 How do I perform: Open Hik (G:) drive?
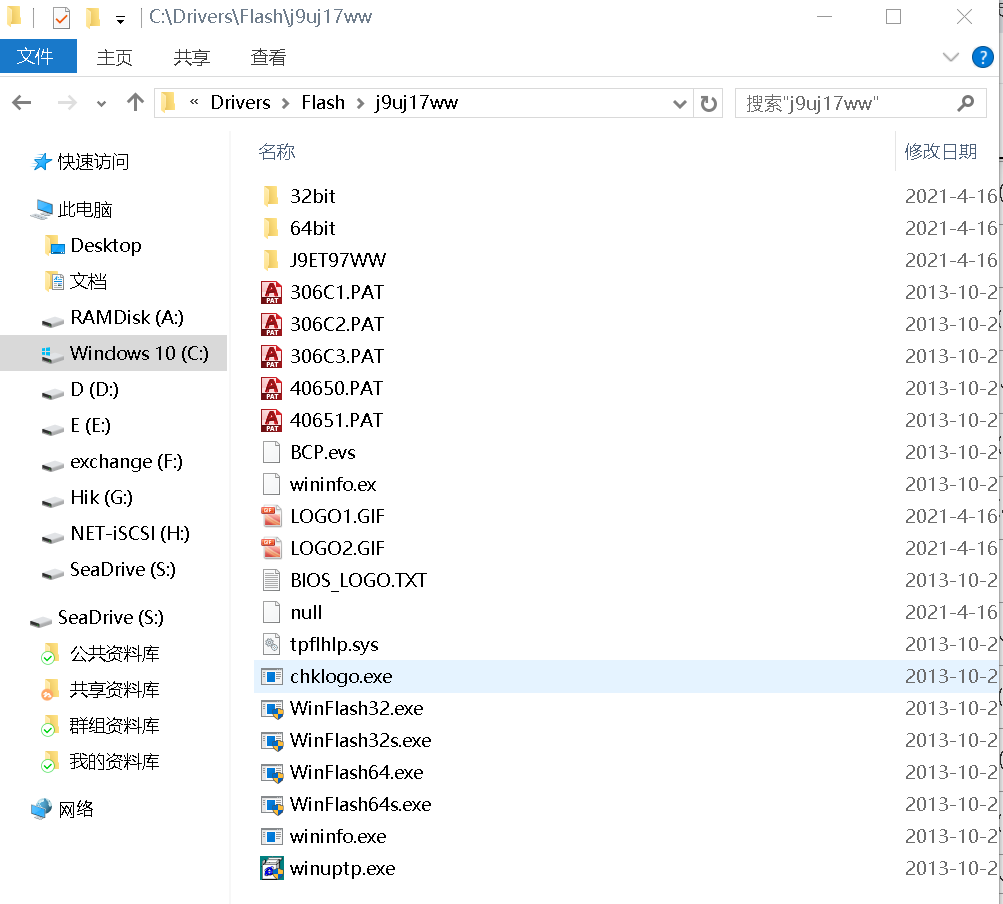(88, 497)
